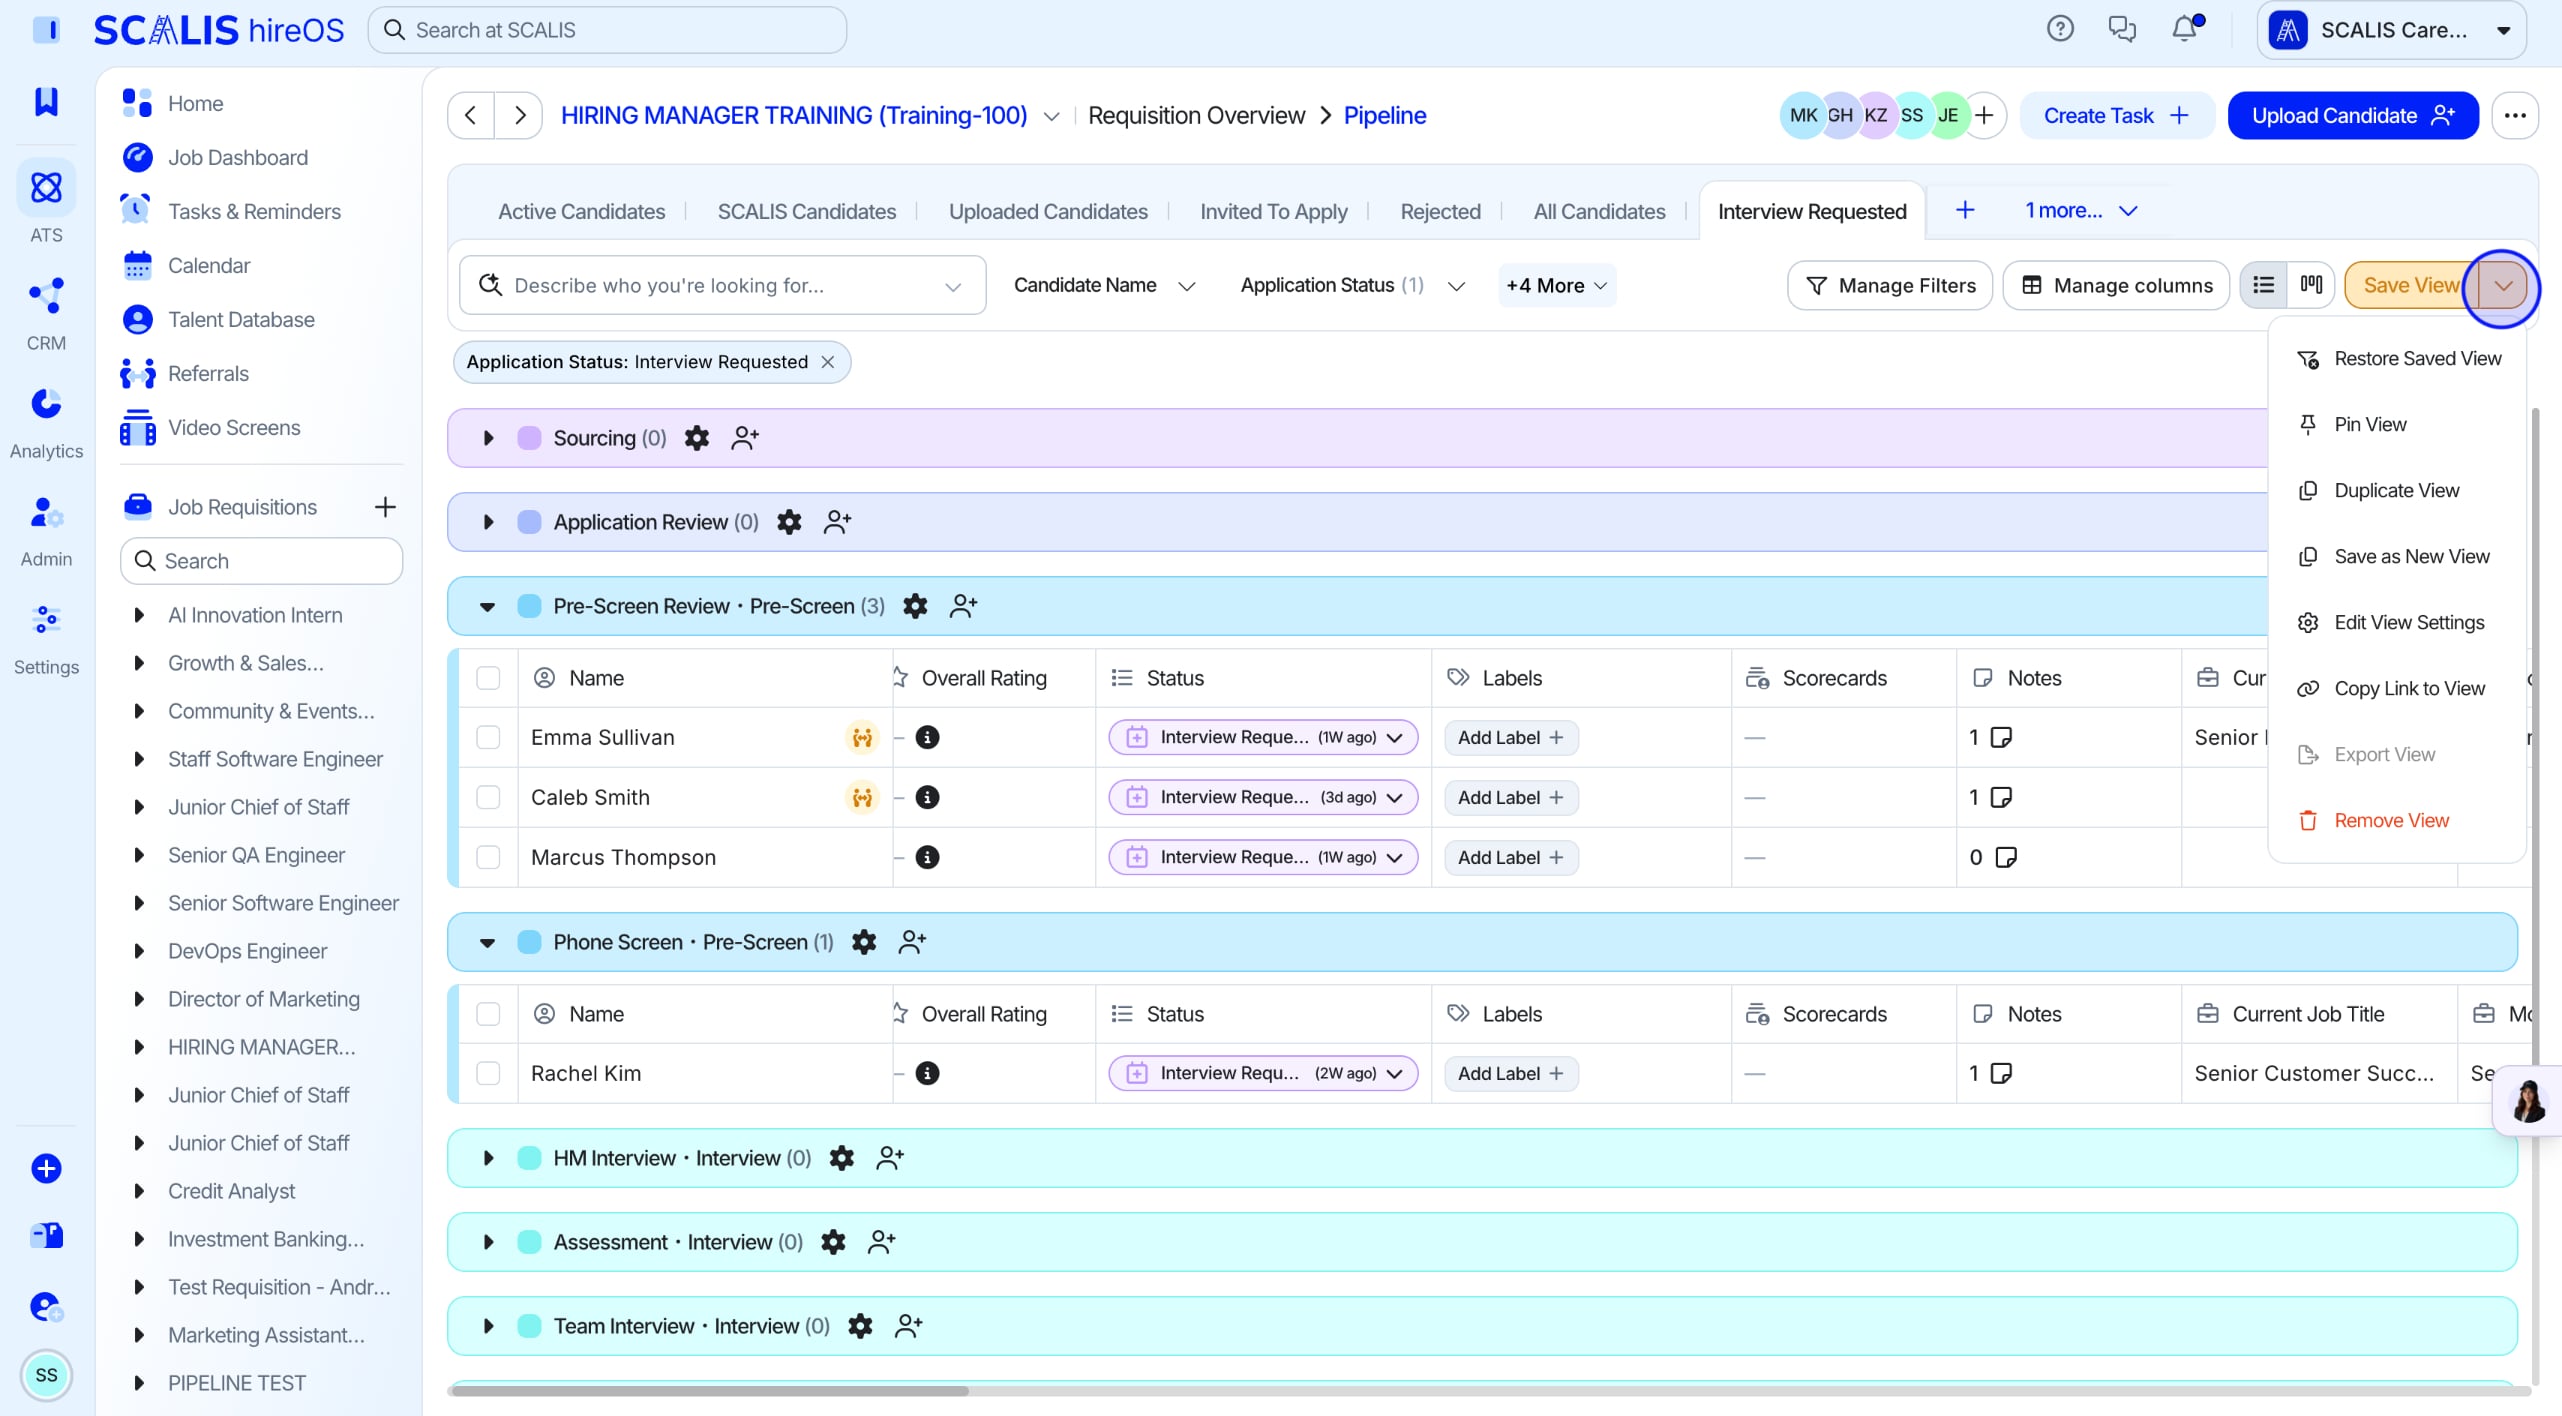Viewport: 2562px width, 1416px height.
Task: Expand the Application Review stage group
Action: [488, 522]
